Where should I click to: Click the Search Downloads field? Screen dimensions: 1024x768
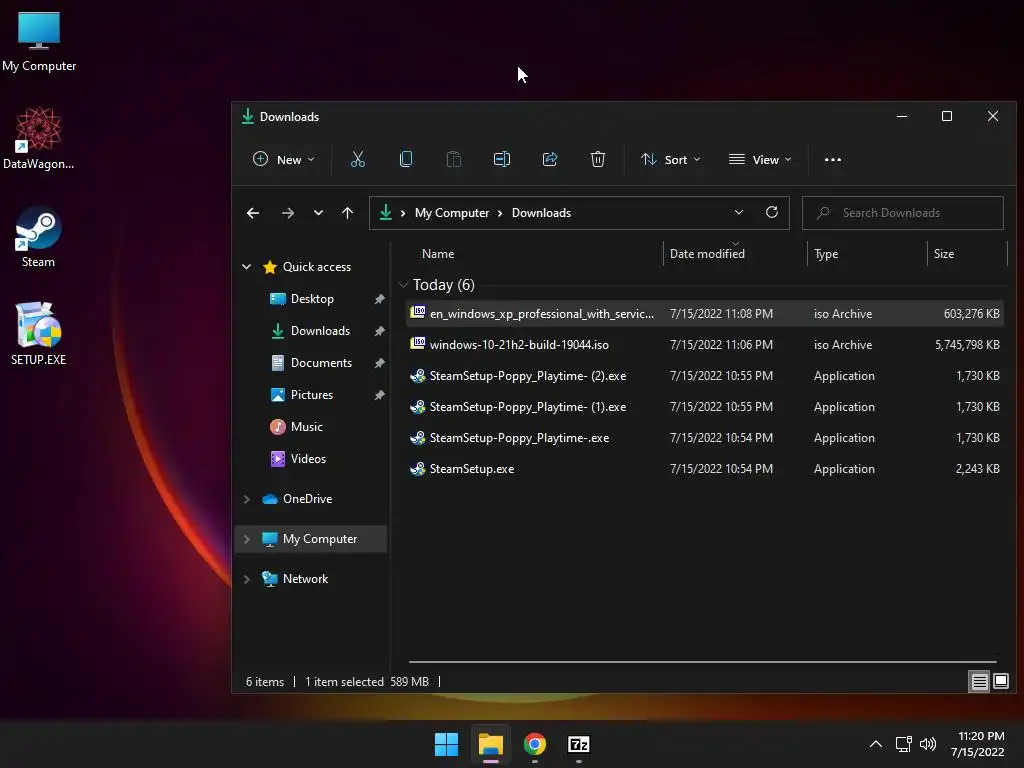pyautogui.click(x=903, y=213)
